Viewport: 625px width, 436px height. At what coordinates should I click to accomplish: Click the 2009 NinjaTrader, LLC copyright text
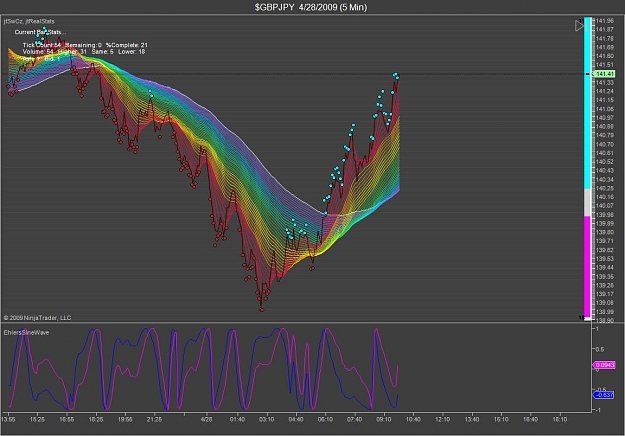pos(37,318)
